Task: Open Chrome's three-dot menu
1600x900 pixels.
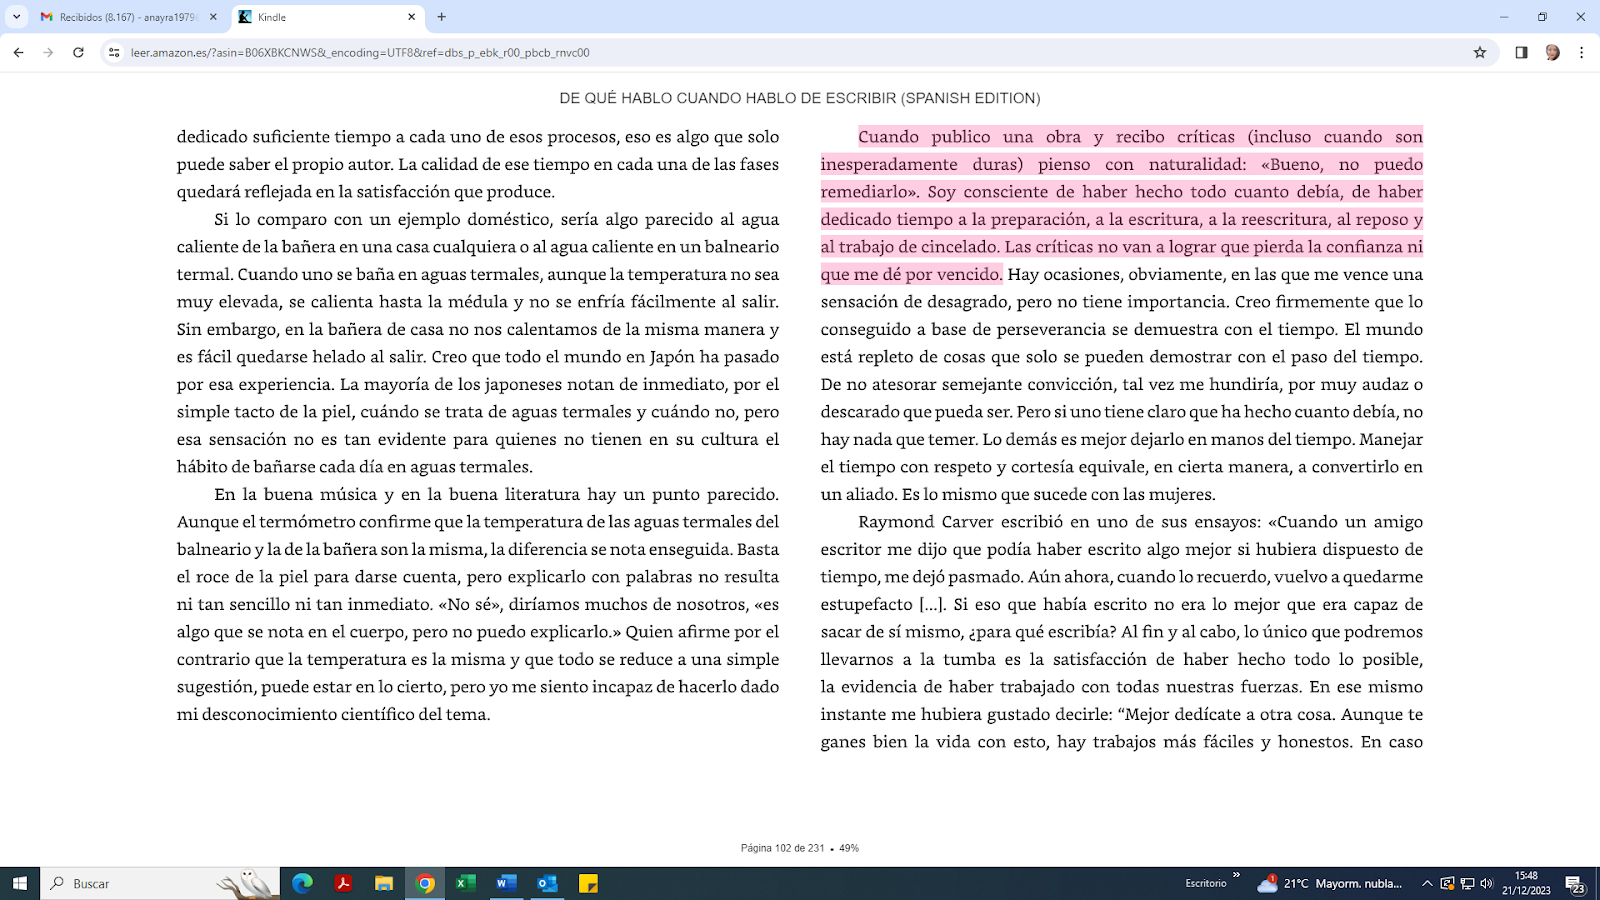Action: tap(1581, 53)
